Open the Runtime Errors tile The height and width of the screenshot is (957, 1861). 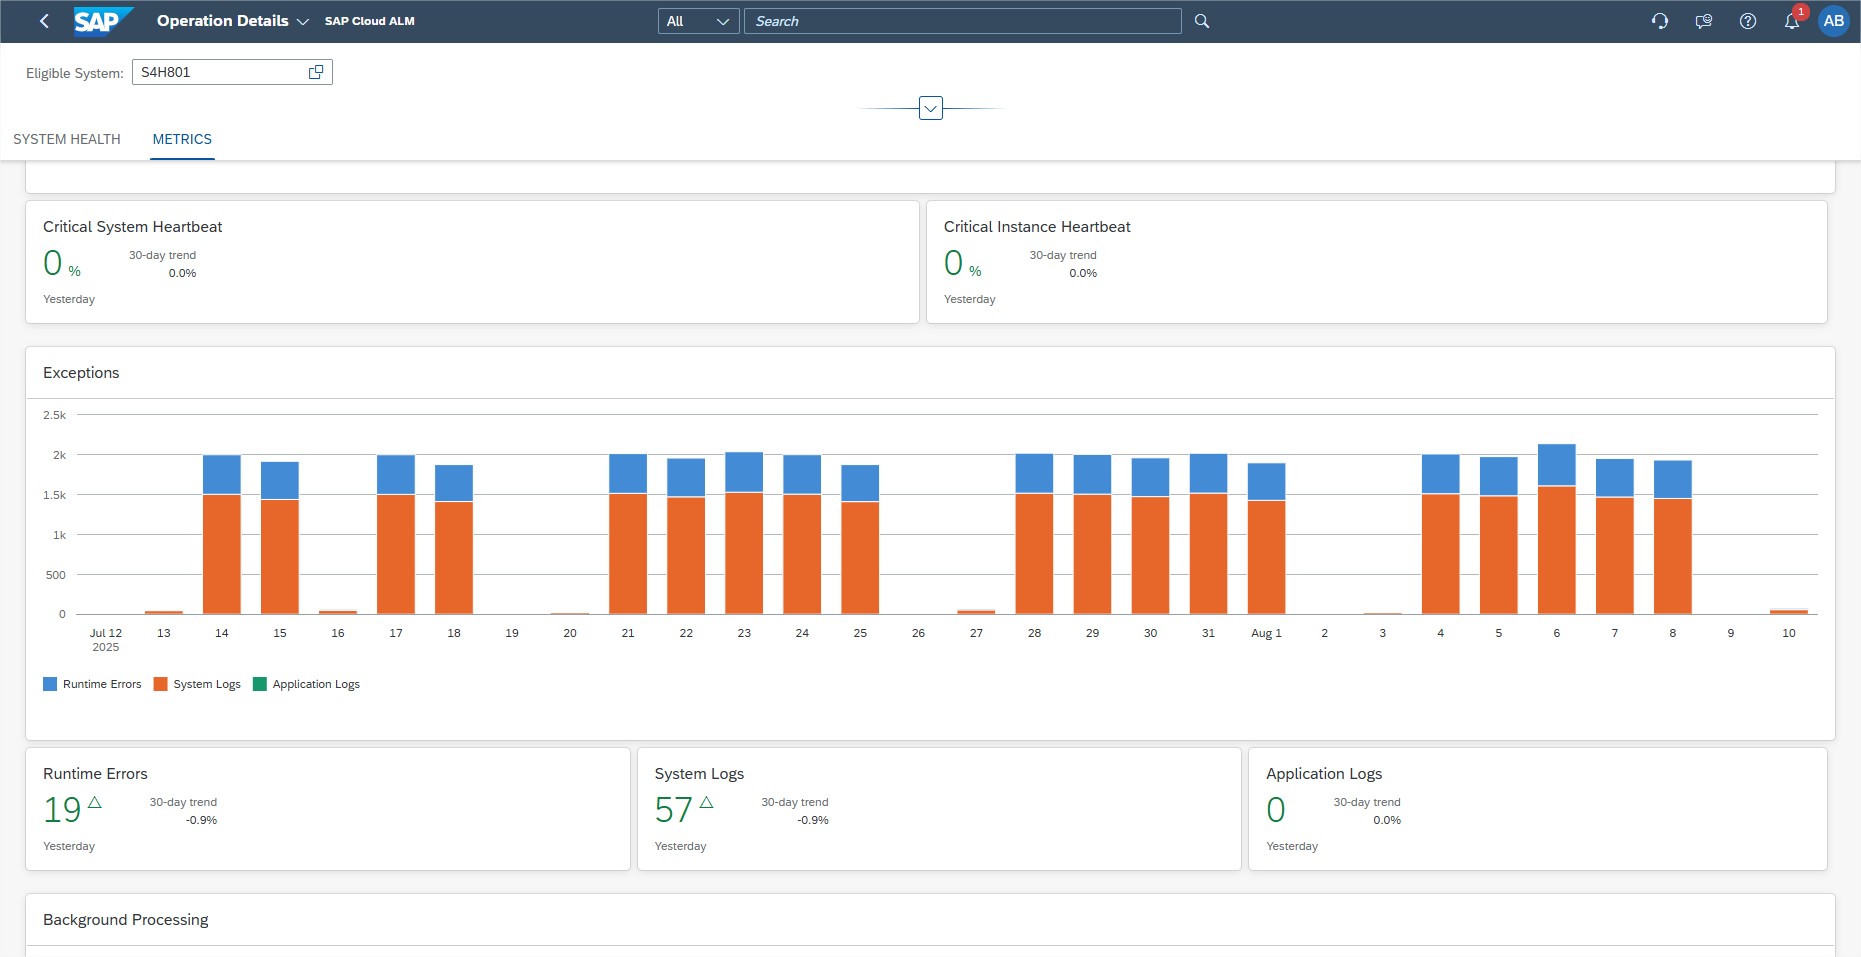pos(328,808)
